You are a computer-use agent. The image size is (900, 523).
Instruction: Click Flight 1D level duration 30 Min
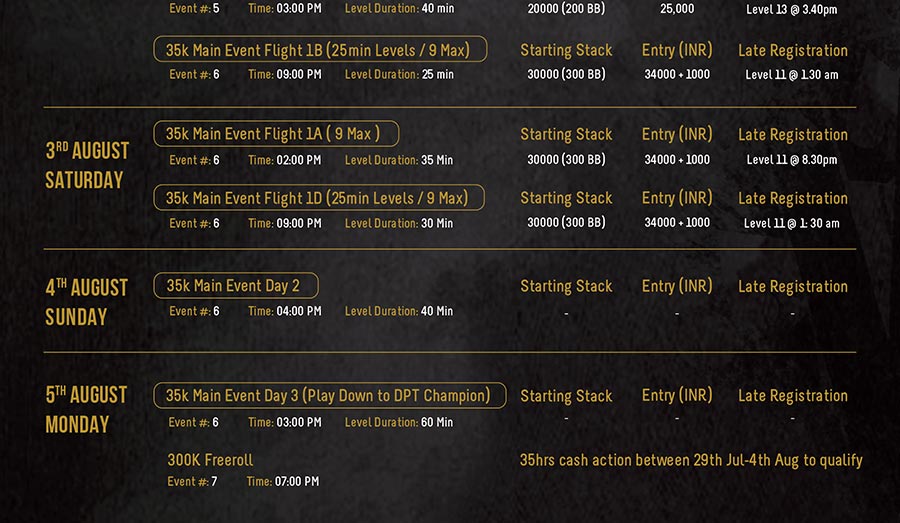pyautogui.click(x=437, y=223)
